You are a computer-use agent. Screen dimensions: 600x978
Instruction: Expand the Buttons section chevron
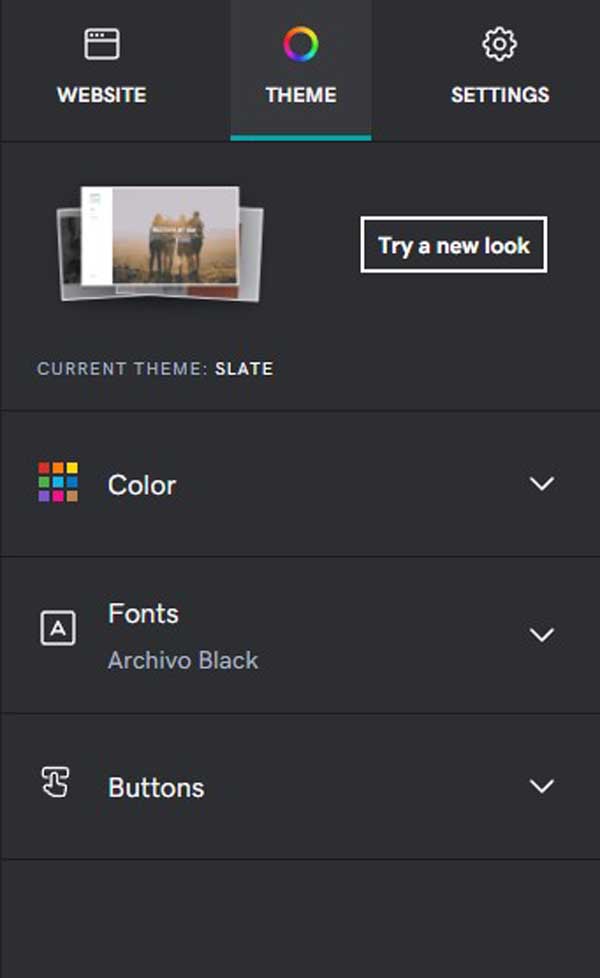point(541,786)
